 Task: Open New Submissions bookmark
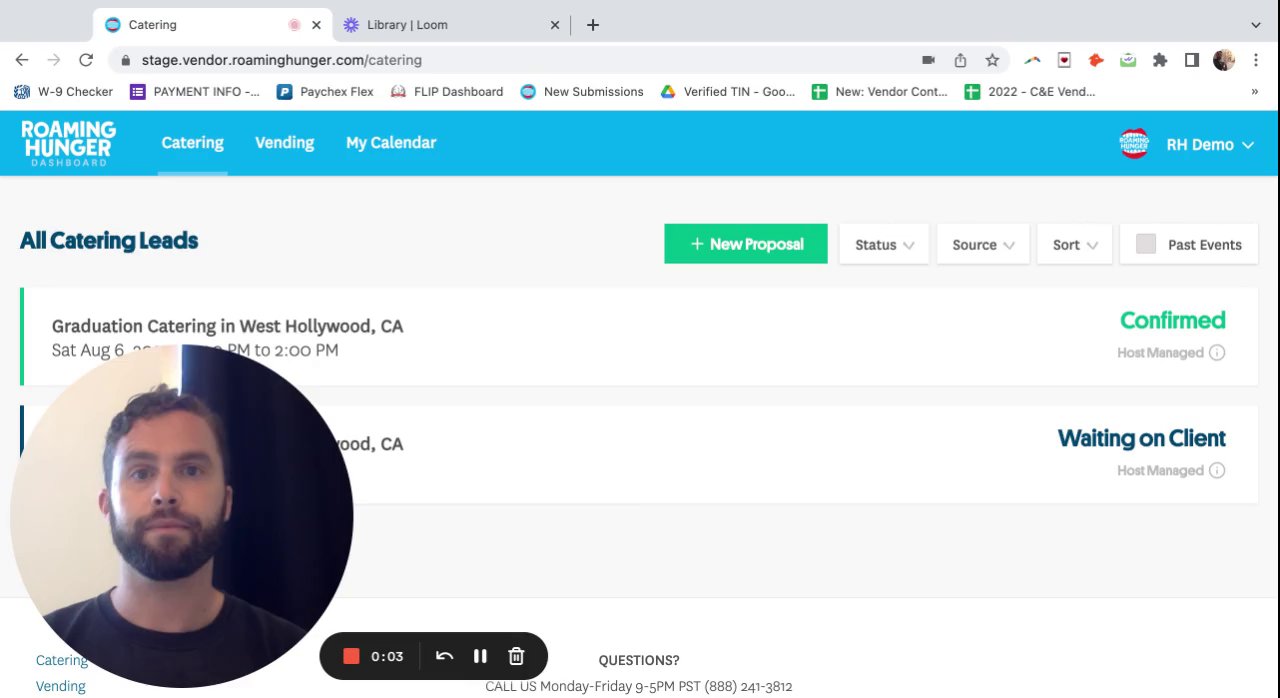pyautogui.click(x=582, y=91)
